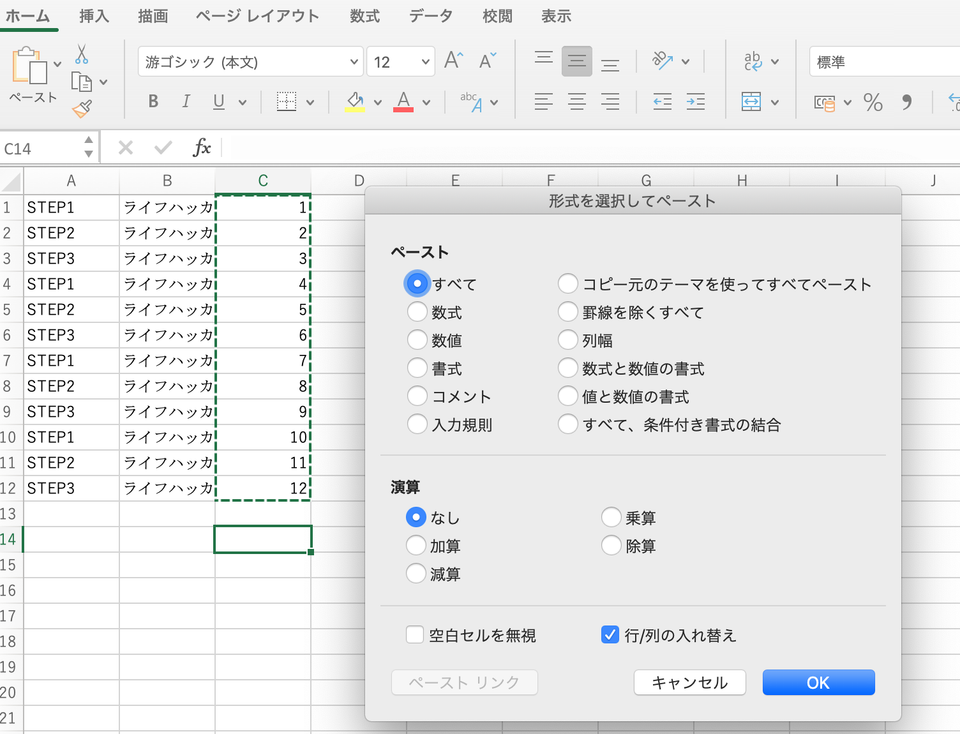Select the 列幅 radio button
Viewport: 960px width, 734px height.
point(568,340)
